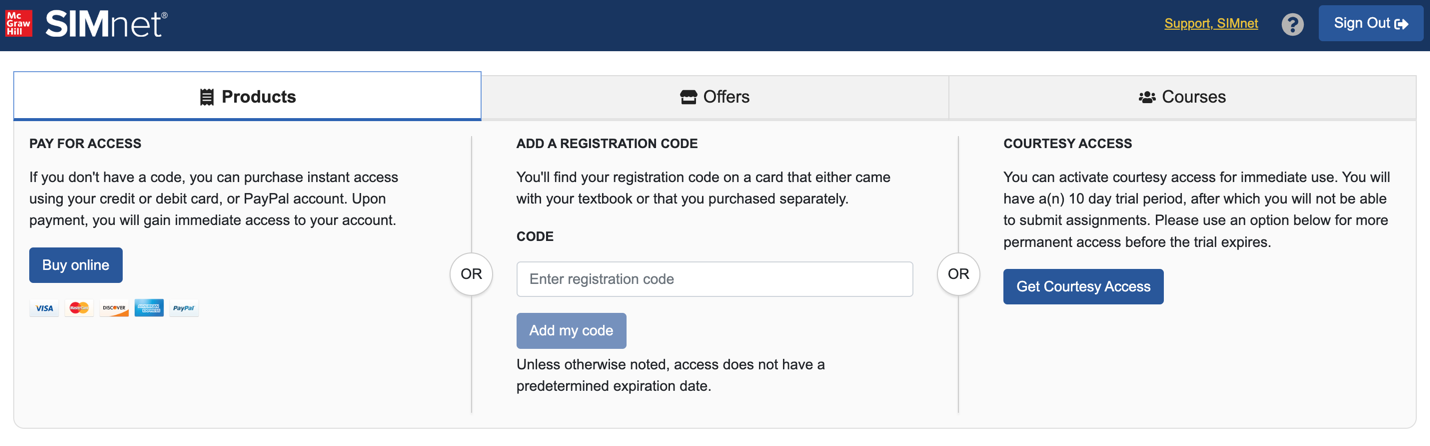Image resolution: width=1430 pixels, height=446 pixels.
Task: Select the Products tab
Action: tap(247, 96)
